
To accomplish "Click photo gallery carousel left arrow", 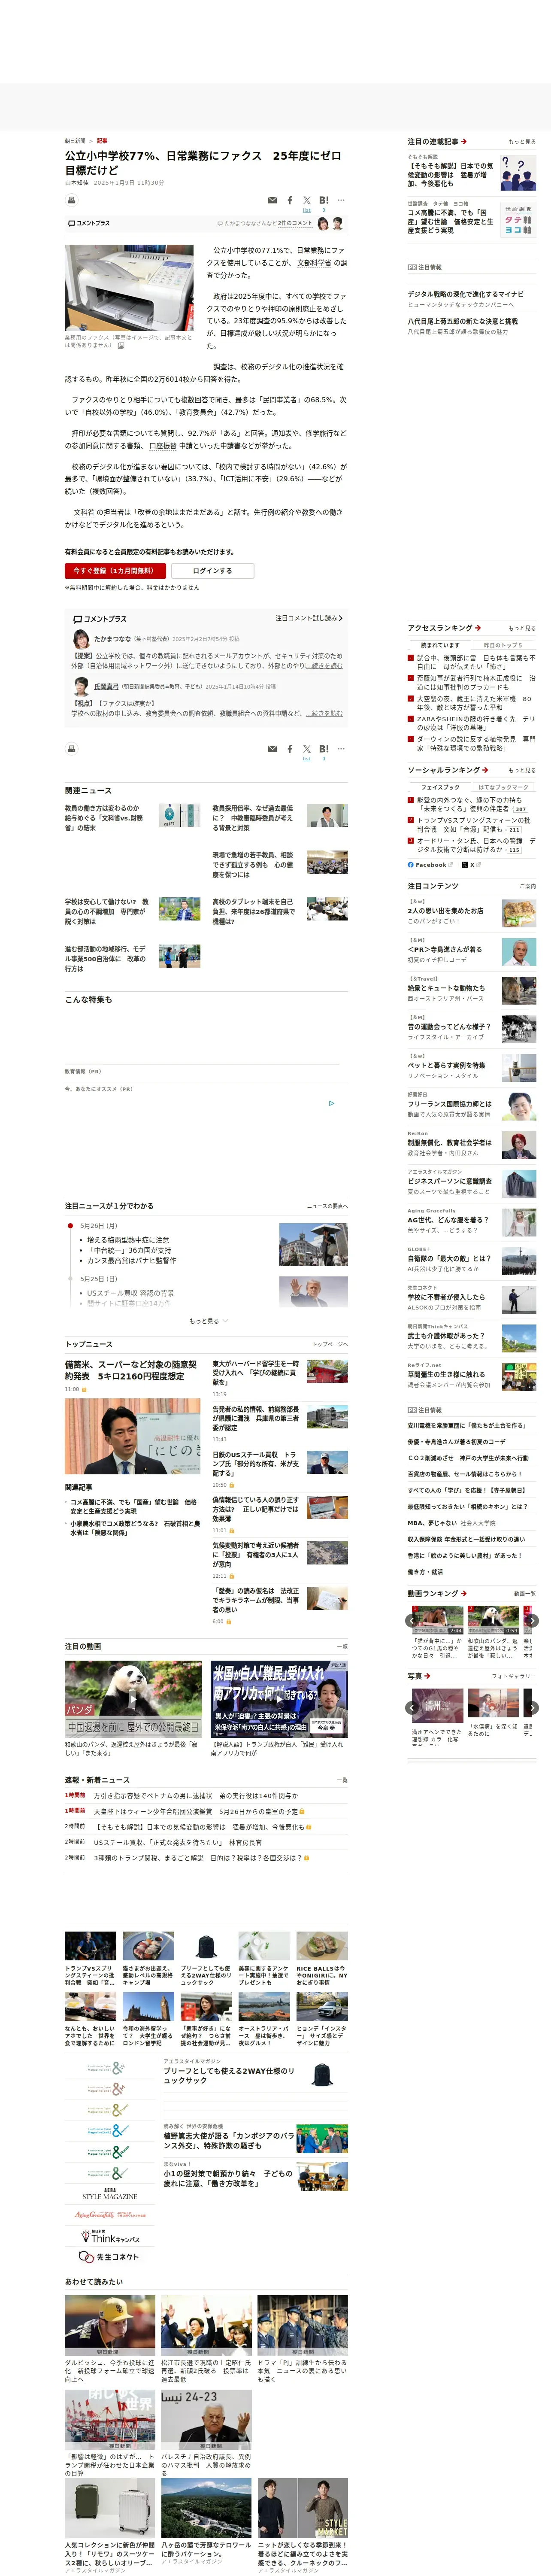I will click(412, 1707).
